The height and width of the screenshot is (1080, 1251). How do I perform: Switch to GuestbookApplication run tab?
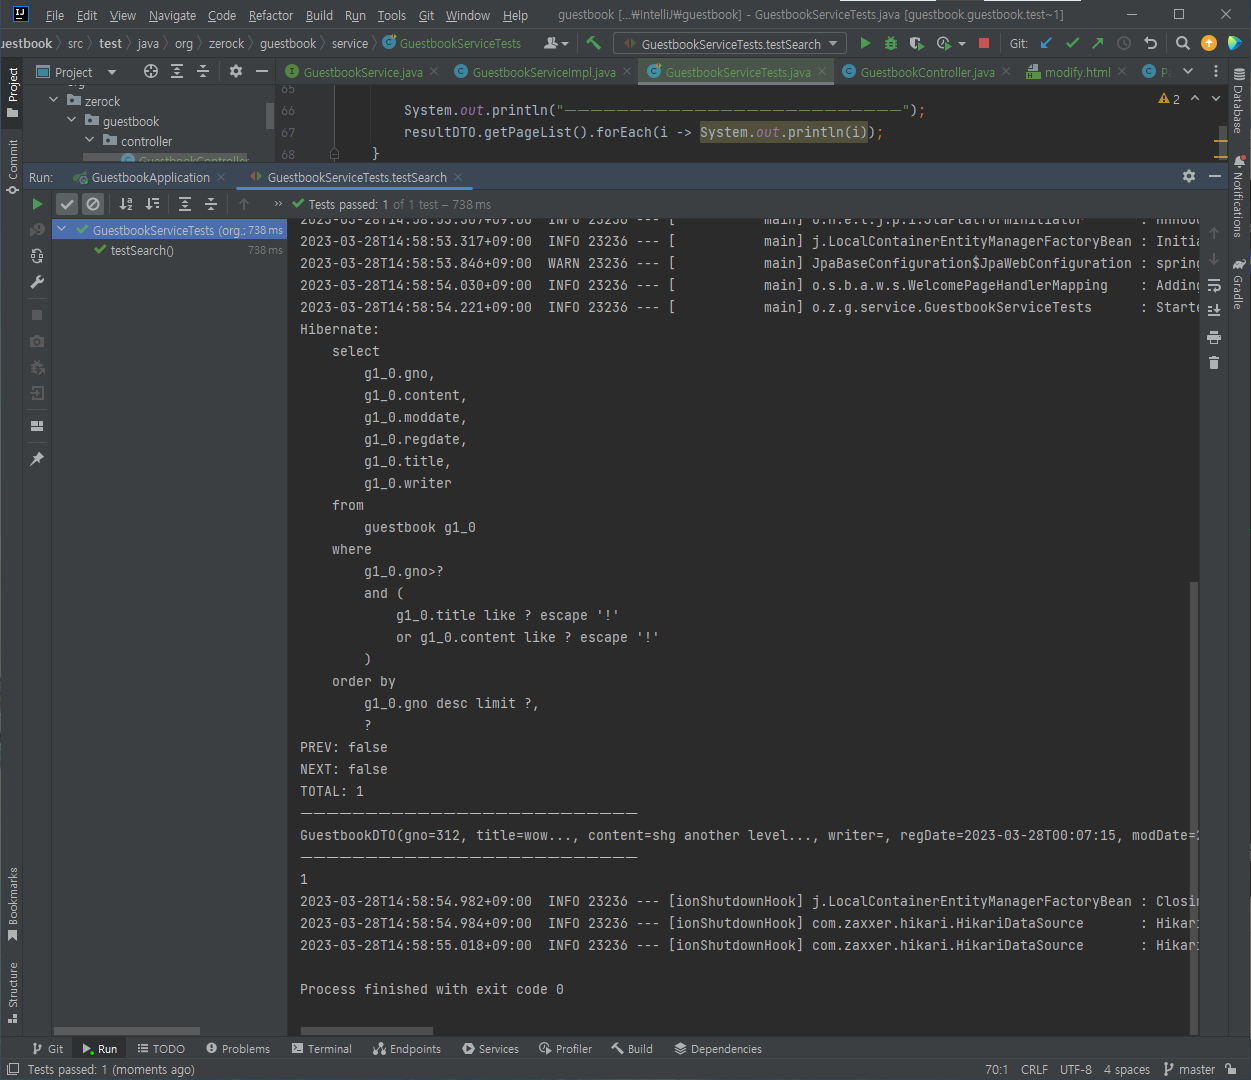click(150, 178)
